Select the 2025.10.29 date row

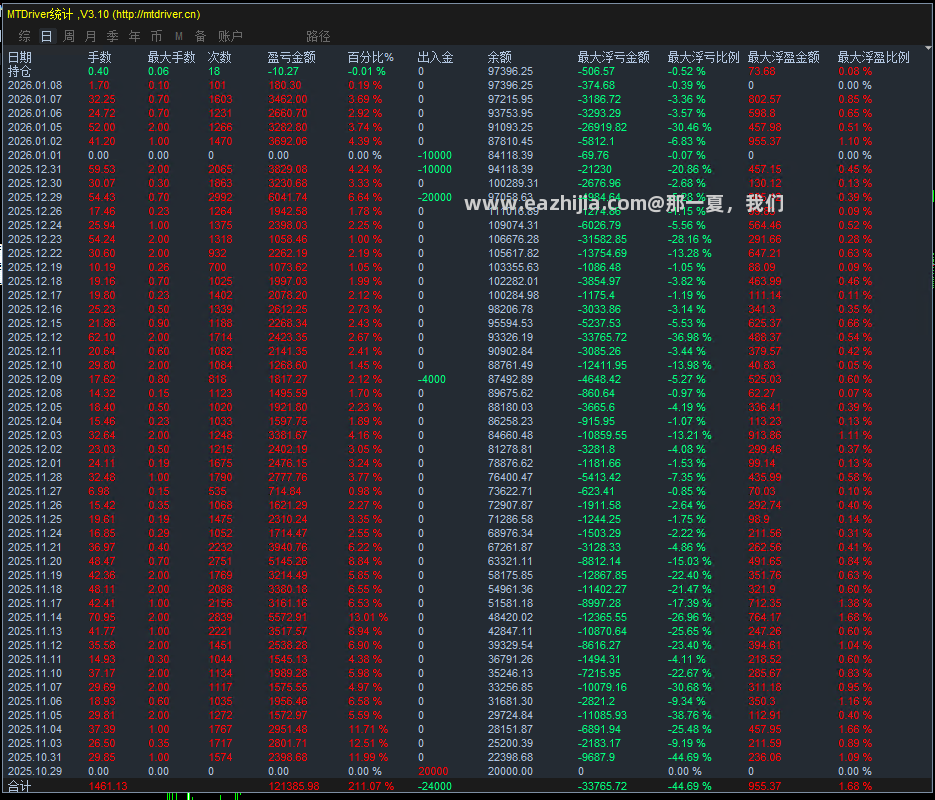pyautogui.click(x=35, y=771)
